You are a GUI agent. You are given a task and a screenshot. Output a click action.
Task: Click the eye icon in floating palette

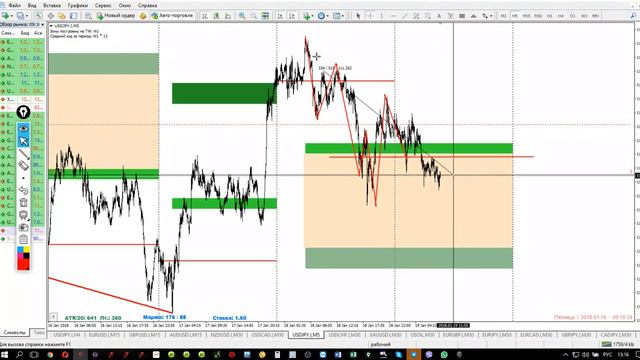coord(23,128)
